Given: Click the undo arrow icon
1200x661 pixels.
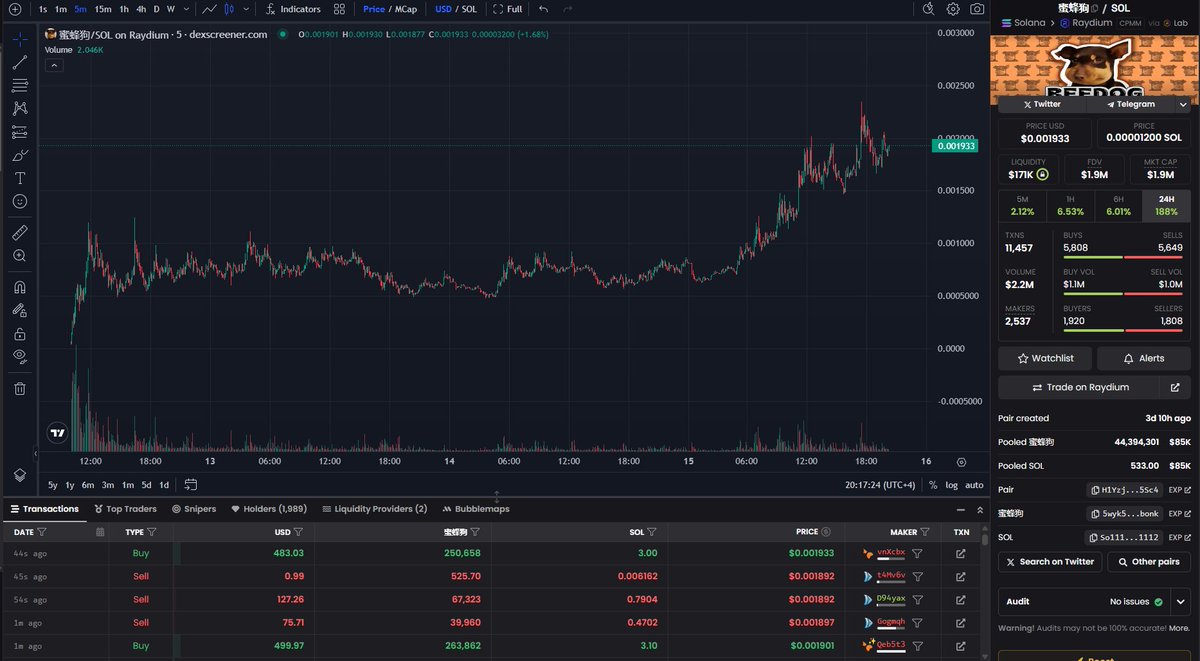Looking at the screenshot, I should [x=543, y=9].
